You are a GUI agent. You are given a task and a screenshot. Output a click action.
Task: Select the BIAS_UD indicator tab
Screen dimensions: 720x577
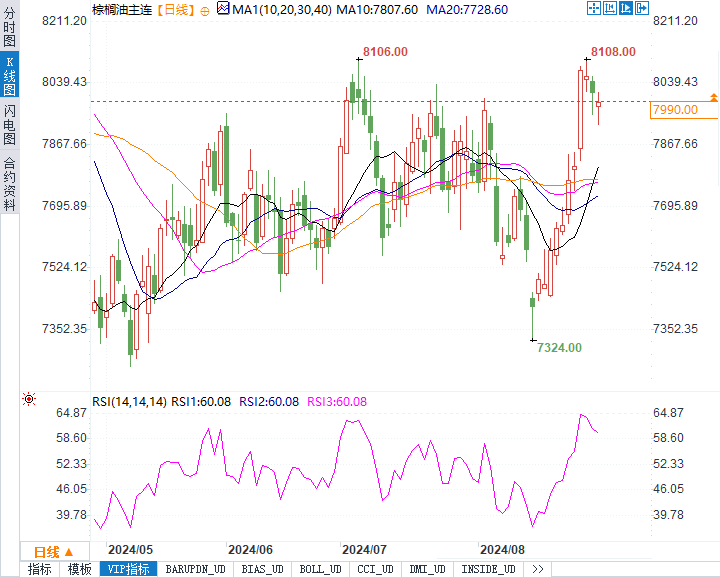click(x=263, y=569)
